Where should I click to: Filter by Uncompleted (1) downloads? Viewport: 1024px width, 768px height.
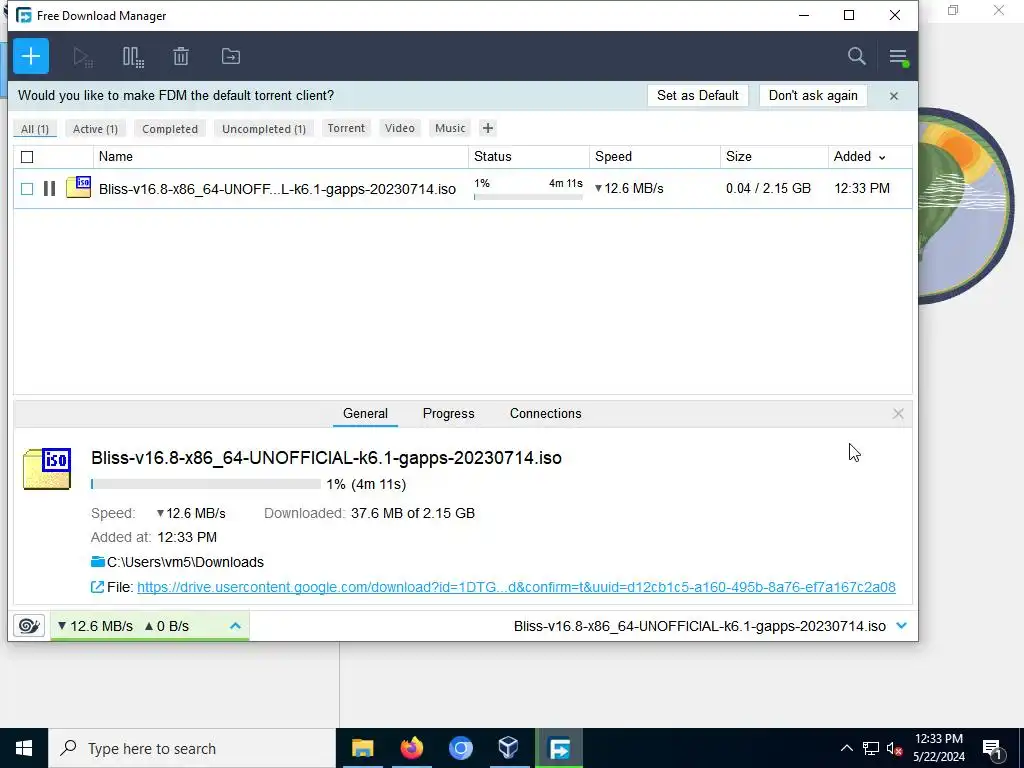[264, 129]
